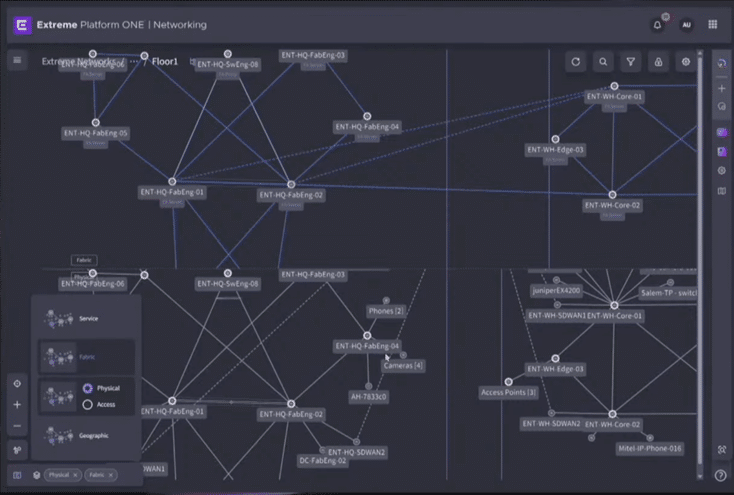
Task: Open the AU user avatar menu
Action: coord(686,25)
